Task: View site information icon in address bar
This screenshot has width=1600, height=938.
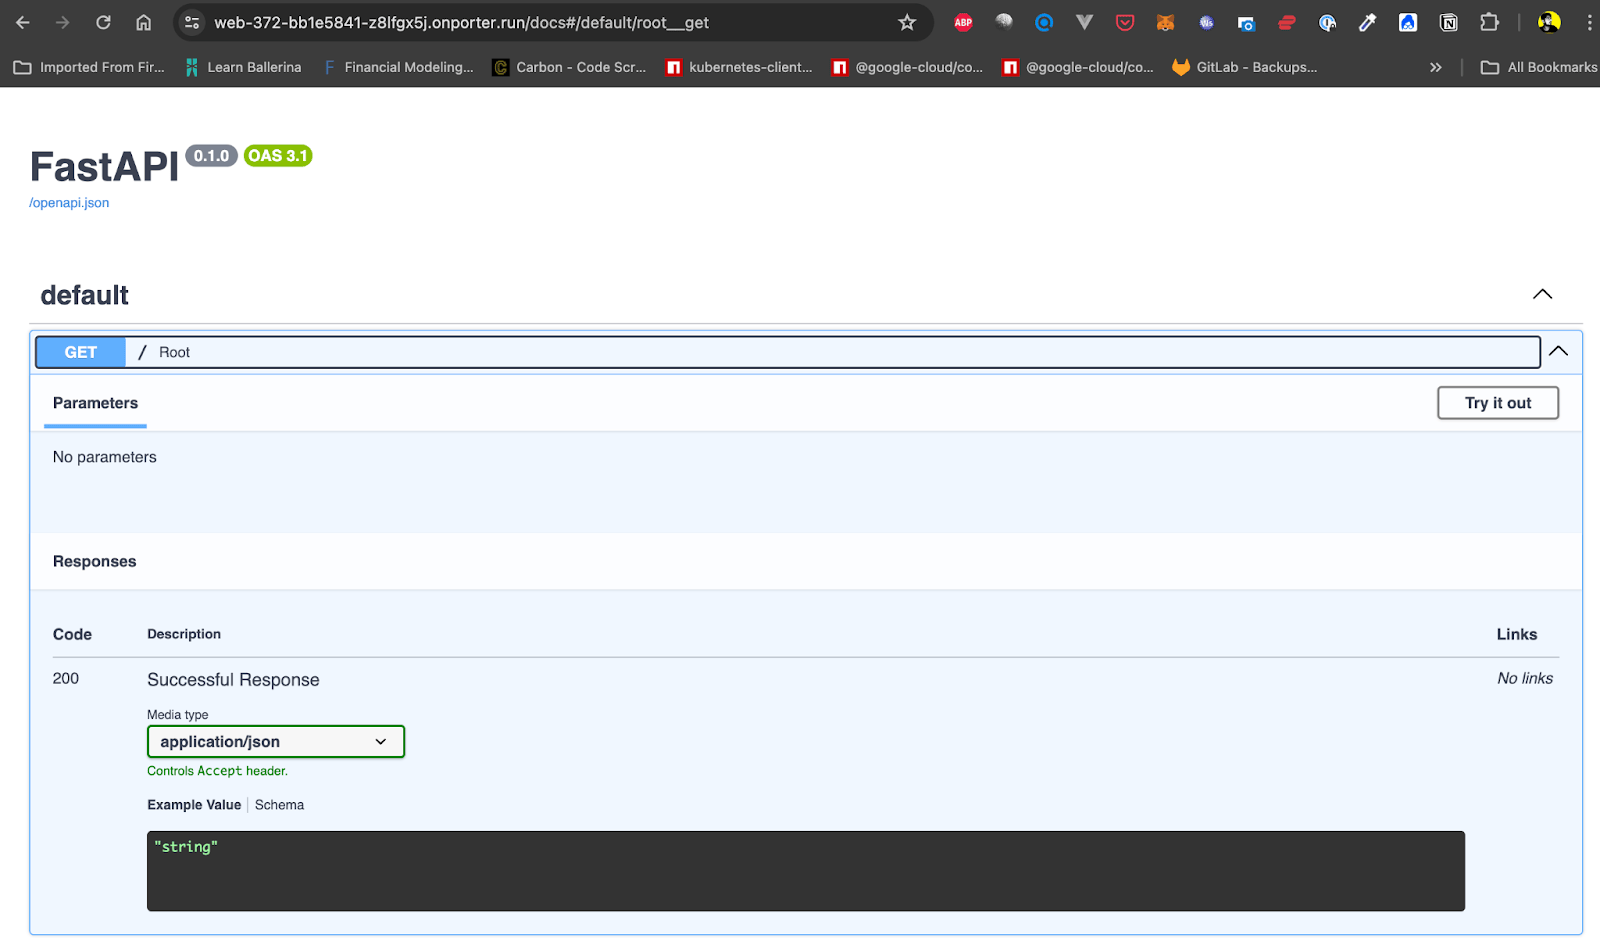Action: tap(192, 22)
